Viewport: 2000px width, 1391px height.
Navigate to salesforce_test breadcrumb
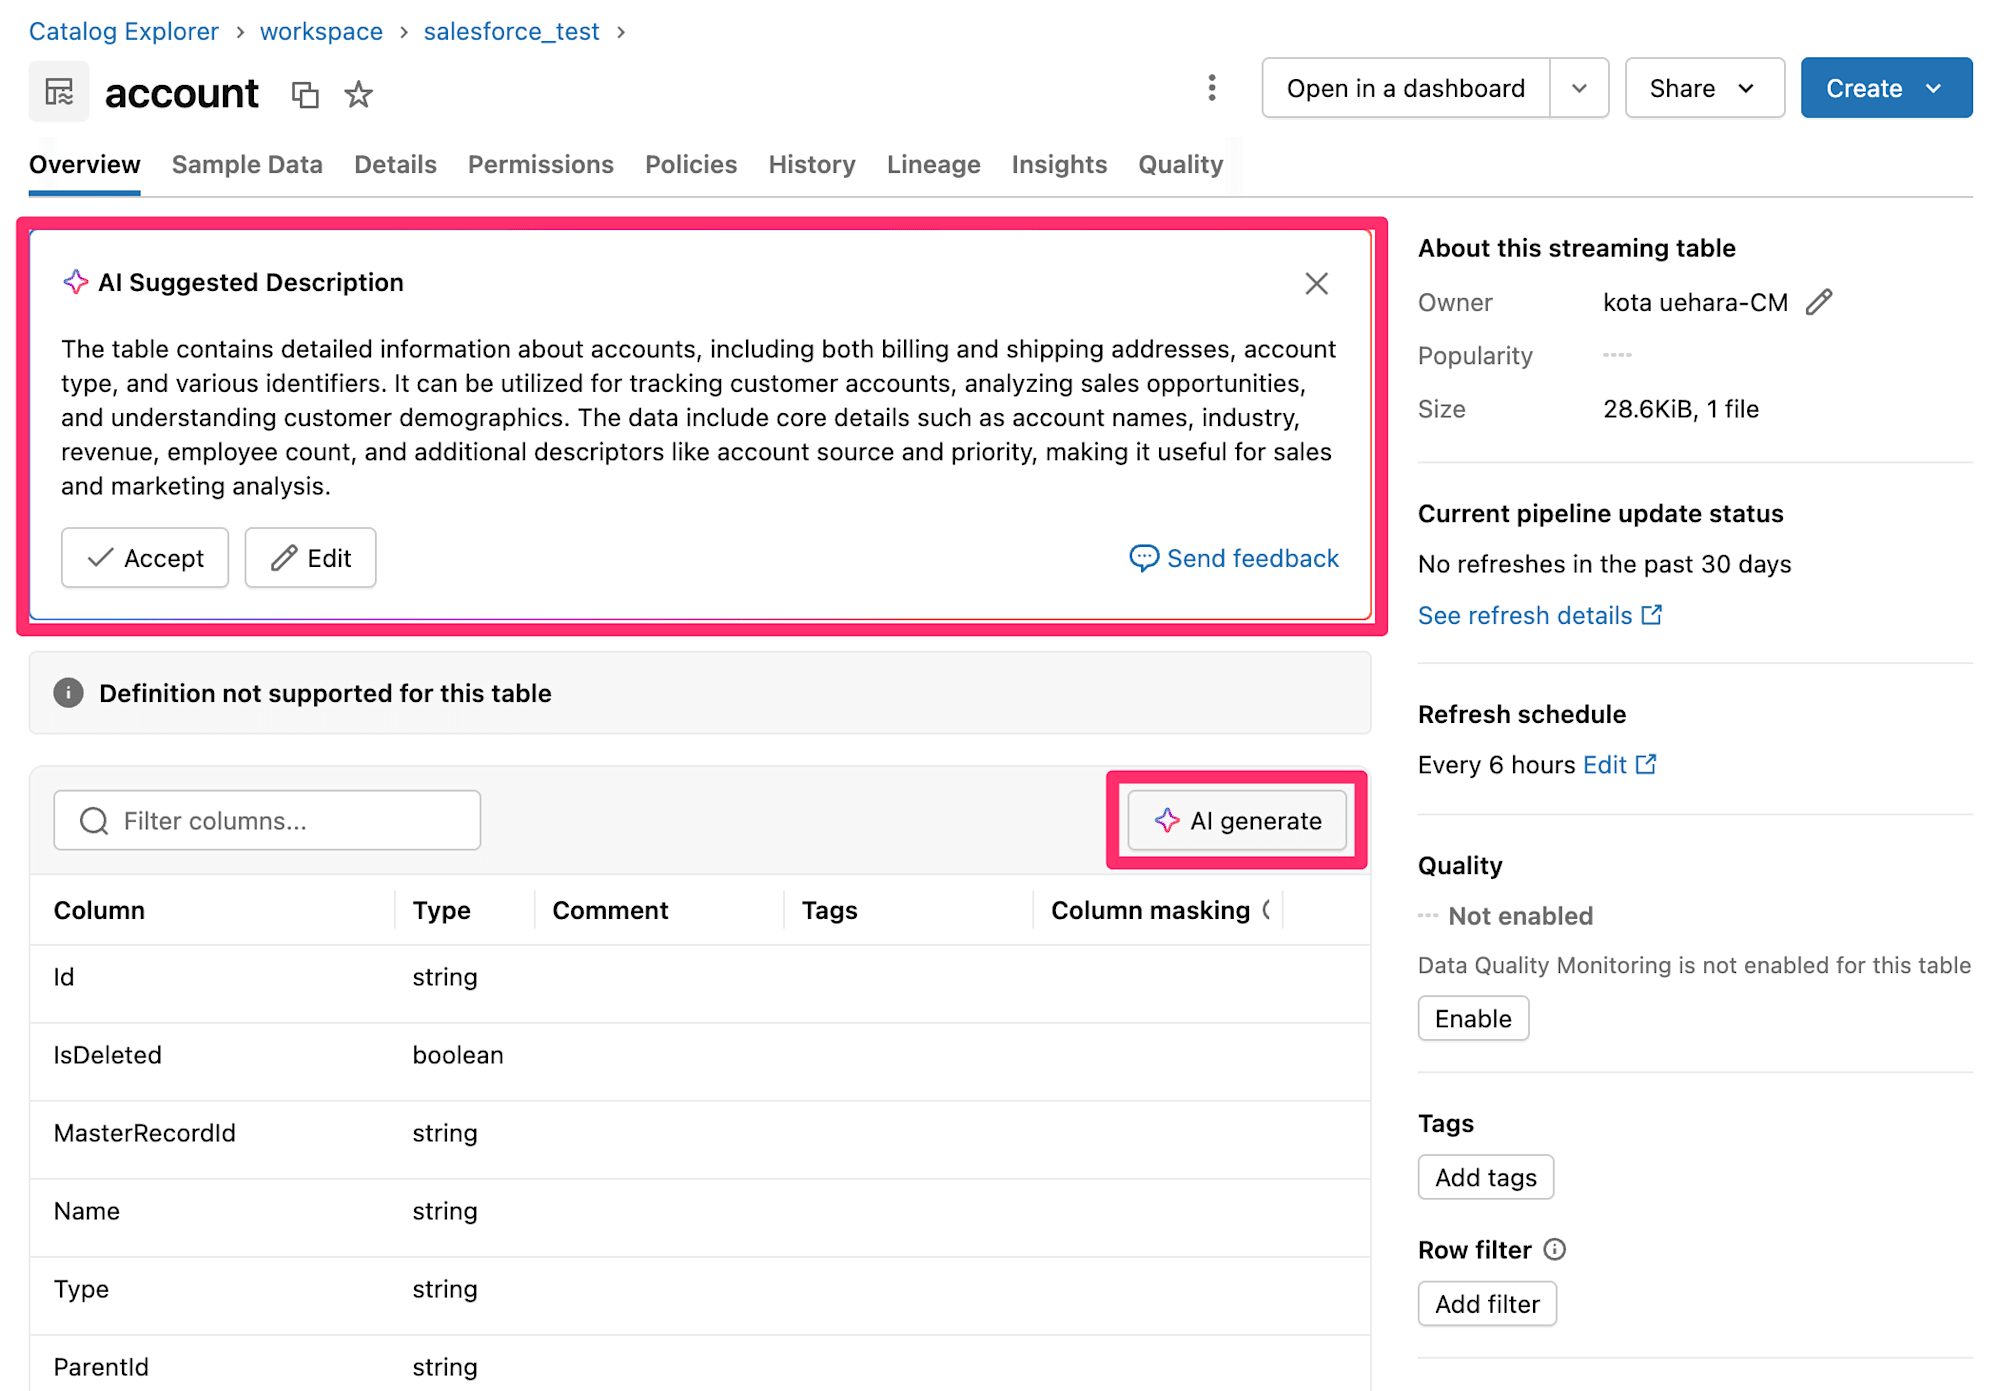pyautogui.click(x=511, y=31)
